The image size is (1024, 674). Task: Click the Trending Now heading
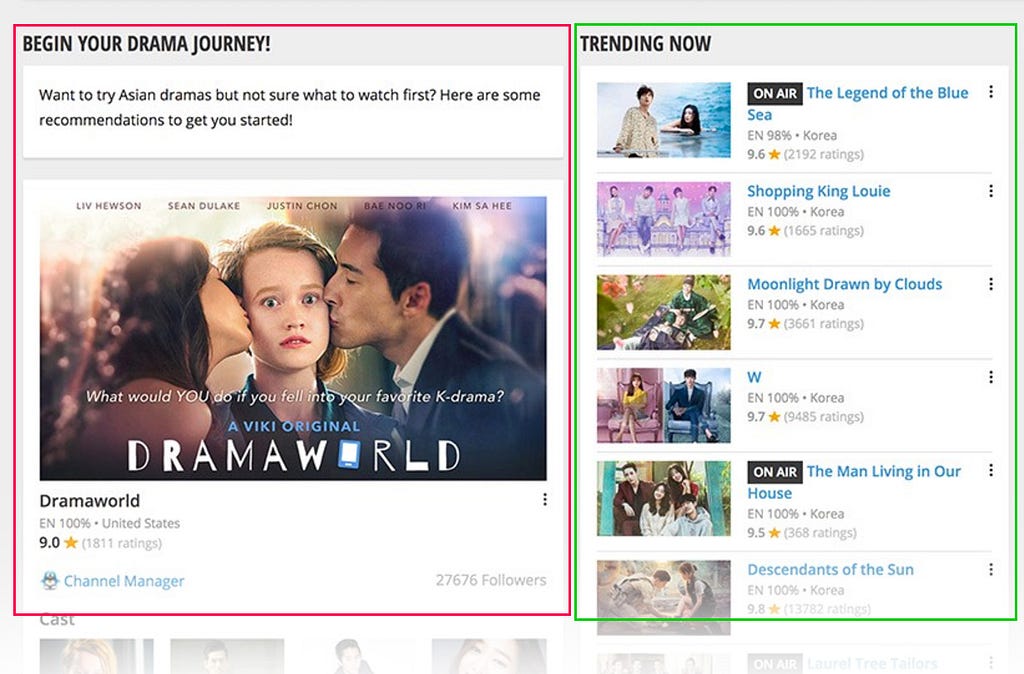645,44
